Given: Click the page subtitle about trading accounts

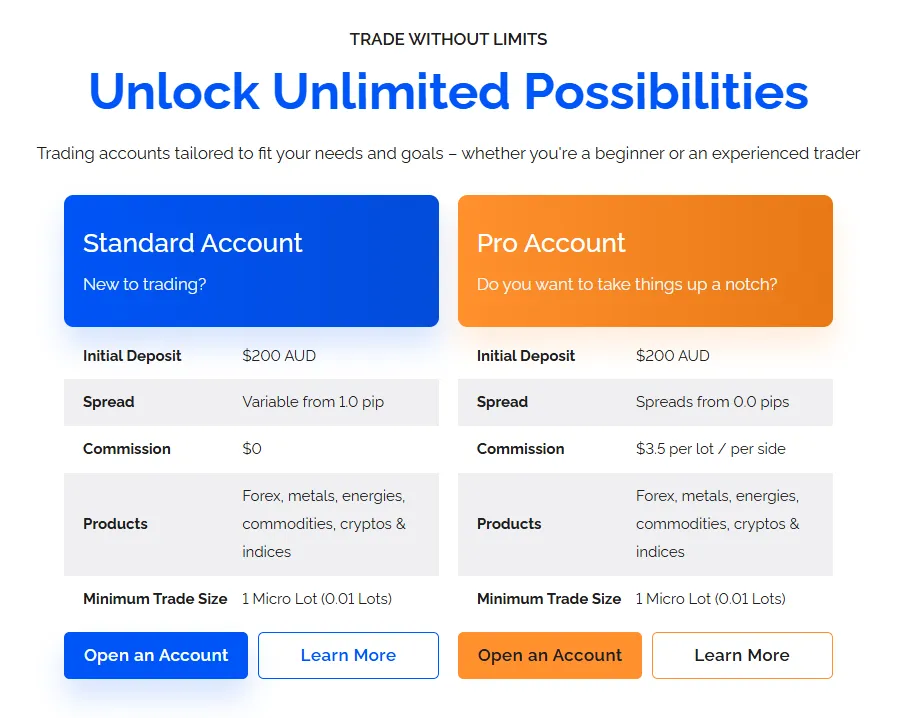Looking at the screenshot, I should tap(448, 153).
